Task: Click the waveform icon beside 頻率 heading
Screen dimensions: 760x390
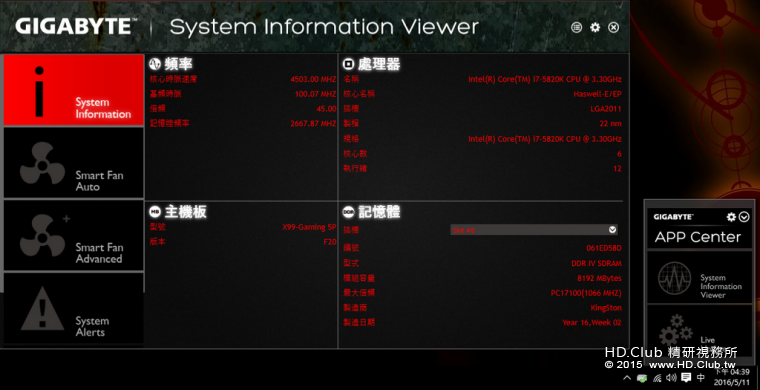Action: click(x=155, y=63)
